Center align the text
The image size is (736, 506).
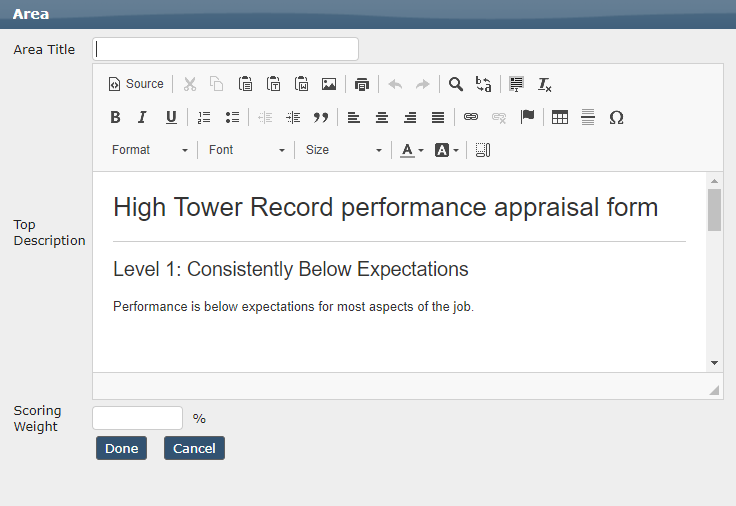[382, 117]
